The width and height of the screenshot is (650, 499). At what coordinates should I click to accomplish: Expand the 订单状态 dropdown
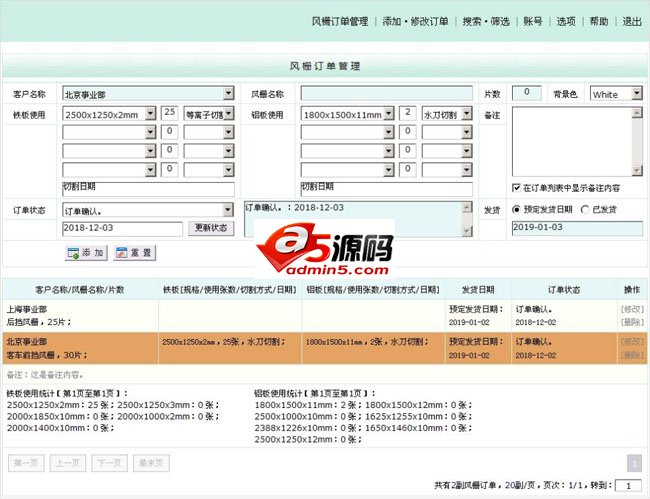pyautogui.click(x=148, y=210)
